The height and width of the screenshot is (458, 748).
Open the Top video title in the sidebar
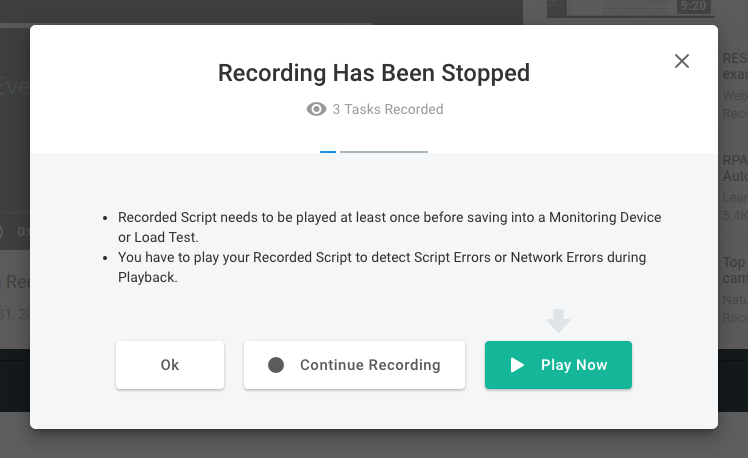[x=733, y=261]
